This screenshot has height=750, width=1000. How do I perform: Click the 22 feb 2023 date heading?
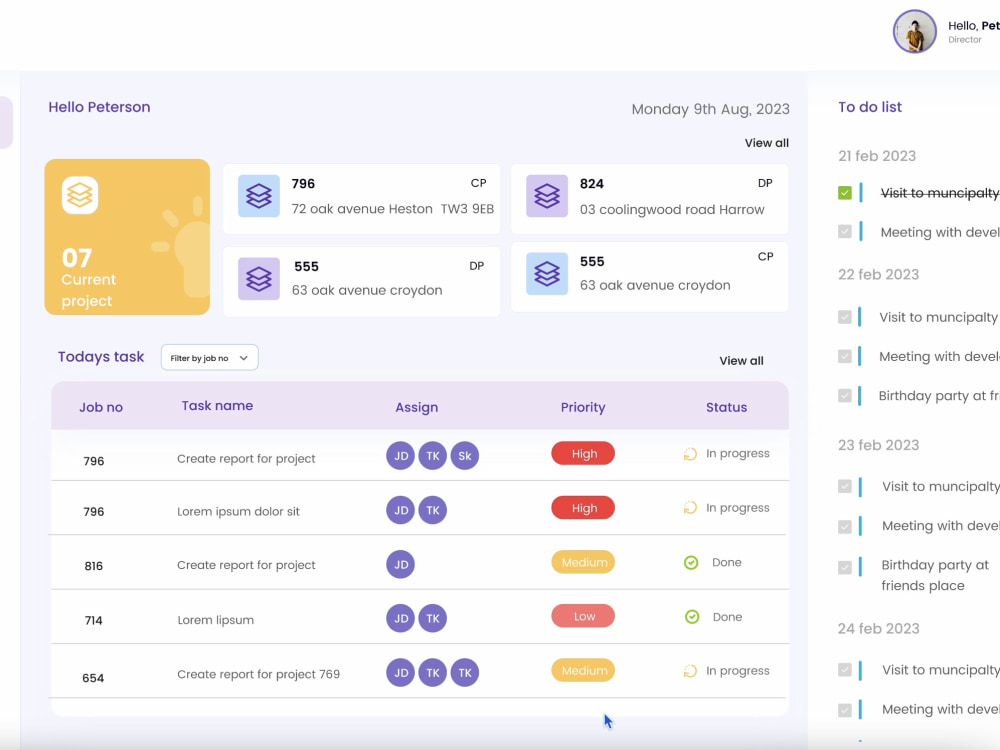click(x=878, y=274)
